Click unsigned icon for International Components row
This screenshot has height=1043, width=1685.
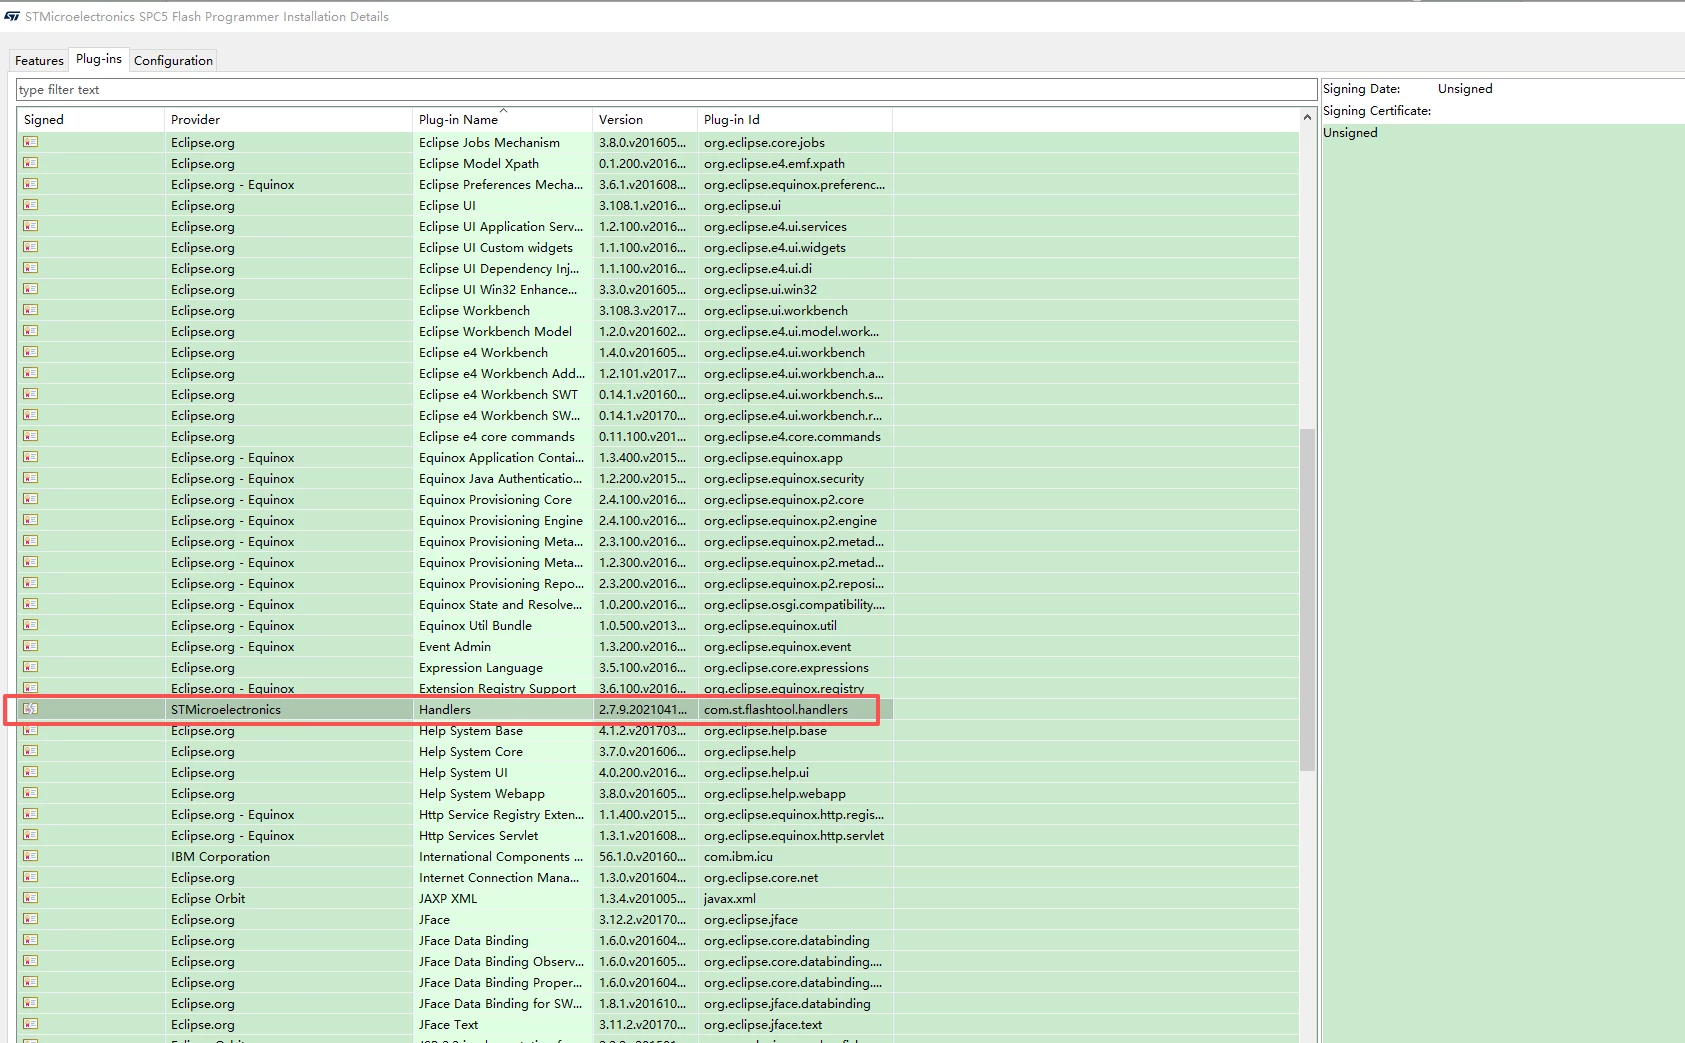tap(31, 856)
